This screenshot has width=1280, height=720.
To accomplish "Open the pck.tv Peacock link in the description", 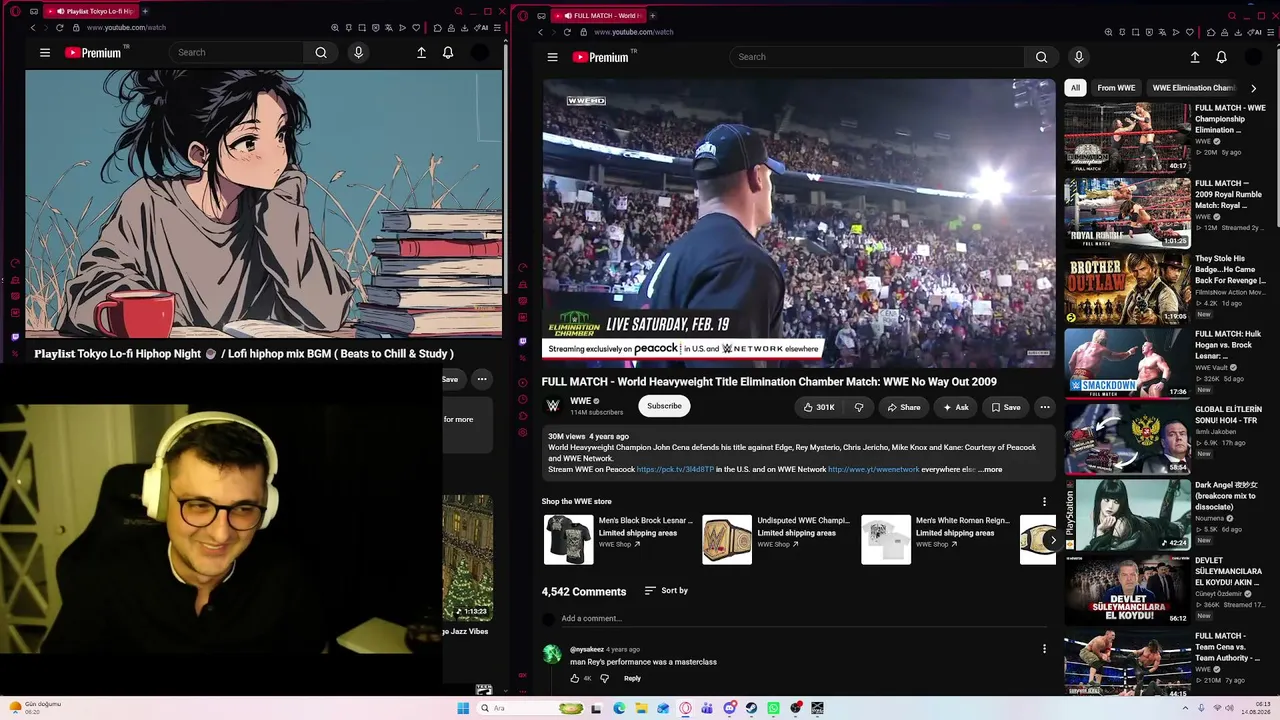I will click(x=675, y=469).
